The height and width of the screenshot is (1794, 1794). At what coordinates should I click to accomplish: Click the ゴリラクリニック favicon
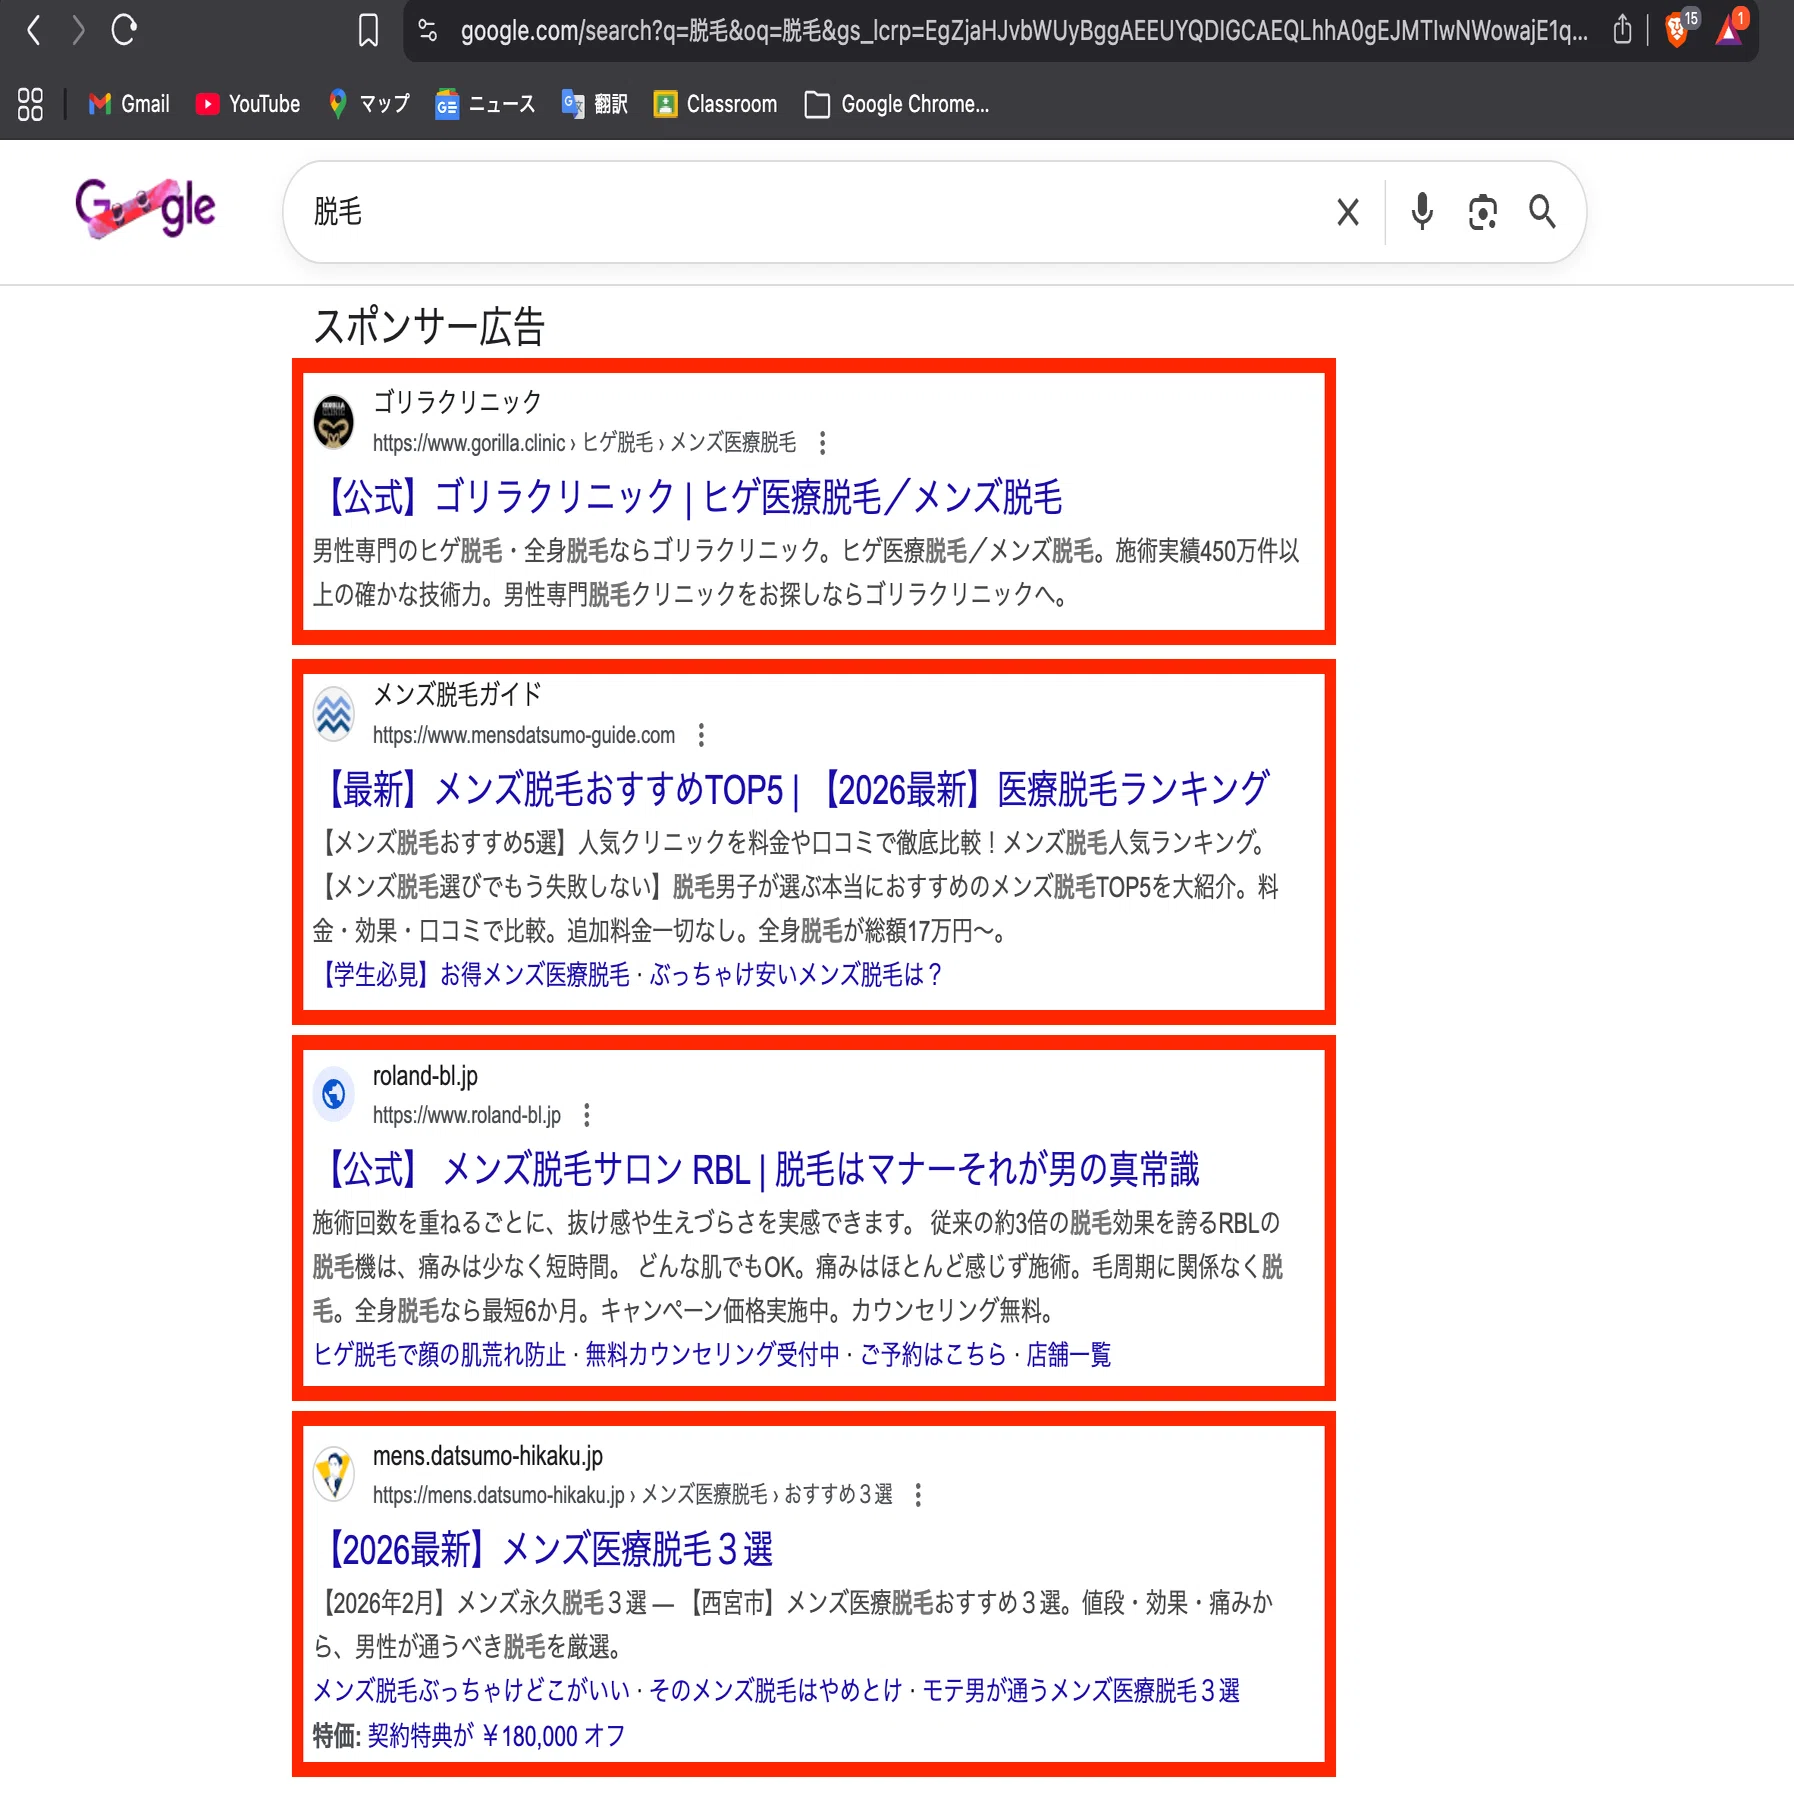(x=334, y=422)
